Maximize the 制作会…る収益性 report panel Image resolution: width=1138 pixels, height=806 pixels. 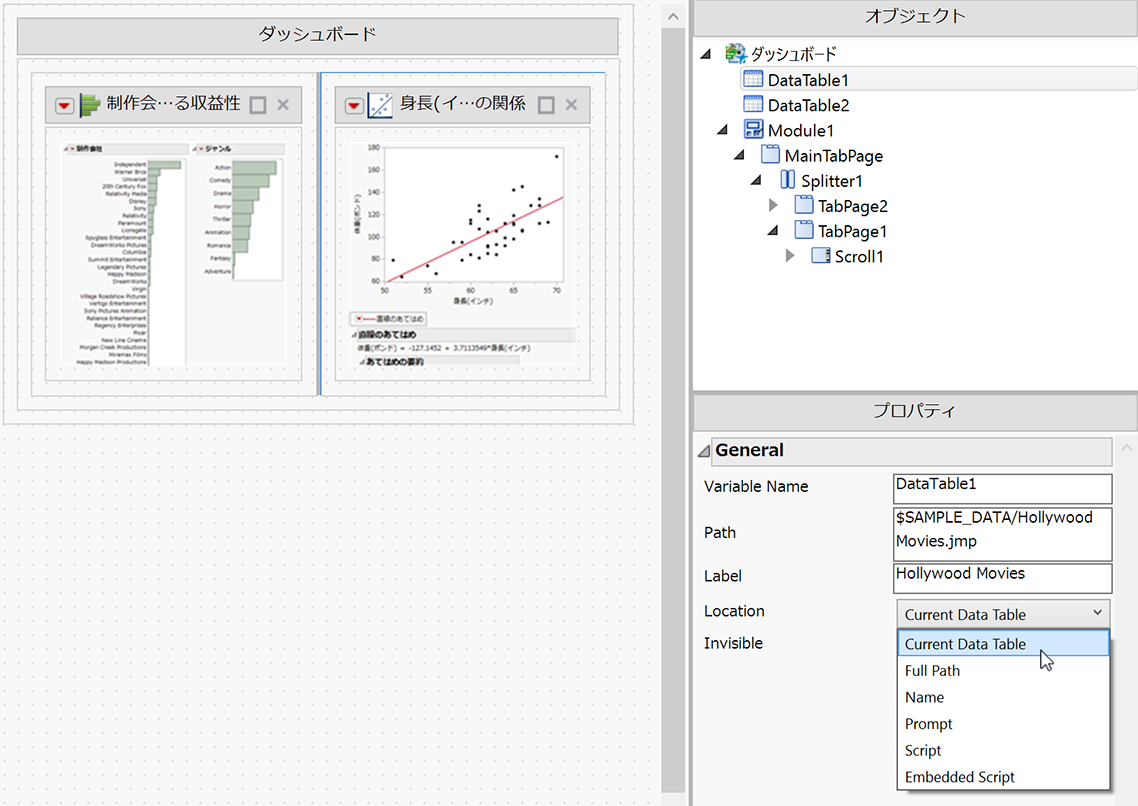coord(258,105)
